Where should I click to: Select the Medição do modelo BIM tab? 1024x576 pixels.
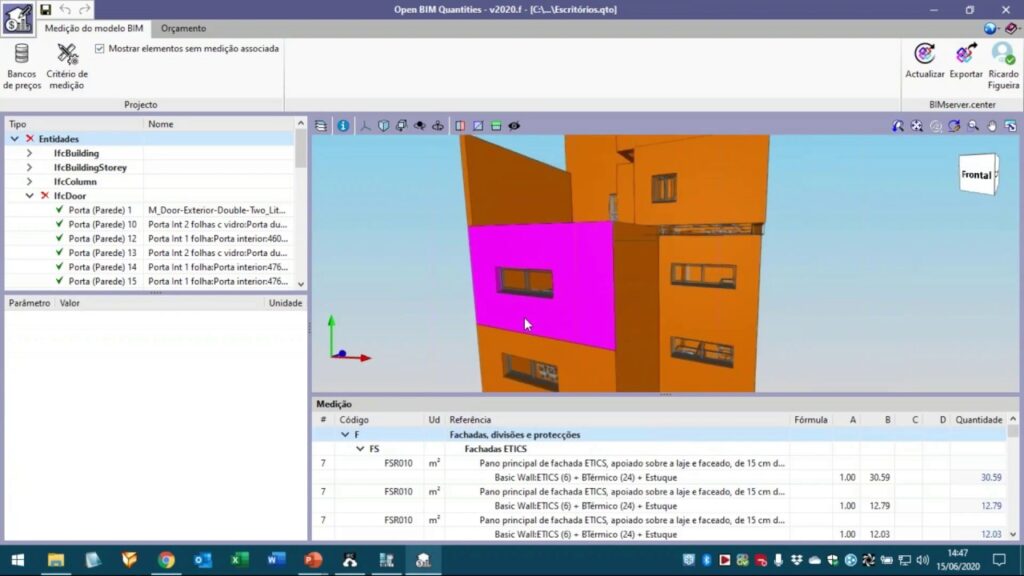(94, 28)
